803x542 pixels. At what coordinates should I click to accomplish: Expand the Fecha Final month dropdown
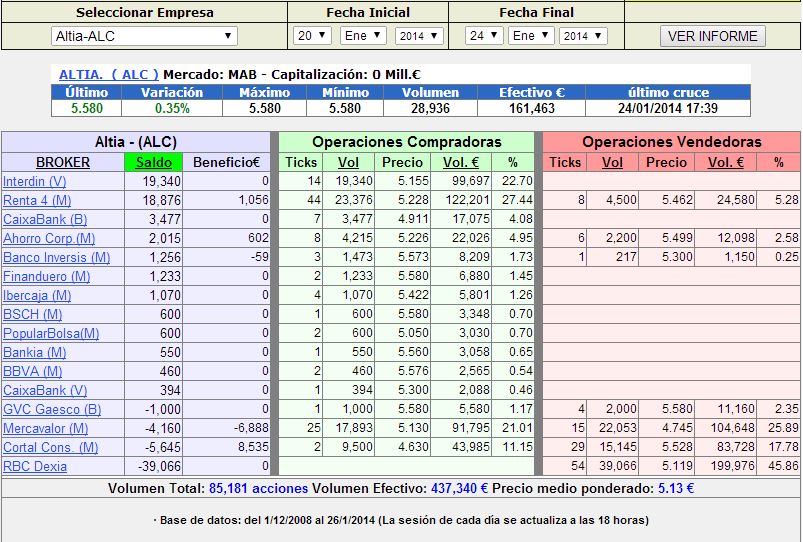click(x=532, y=36)
